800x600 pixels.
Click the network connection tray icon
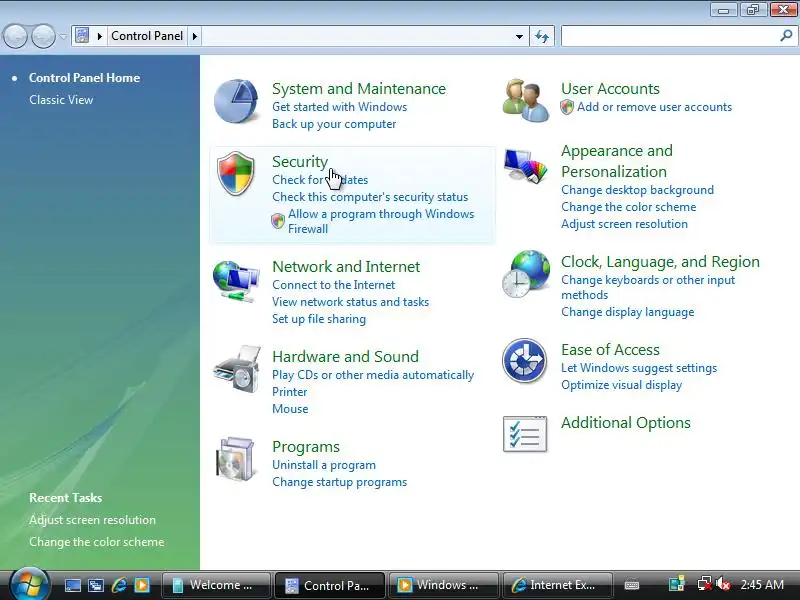coord(705,585)
